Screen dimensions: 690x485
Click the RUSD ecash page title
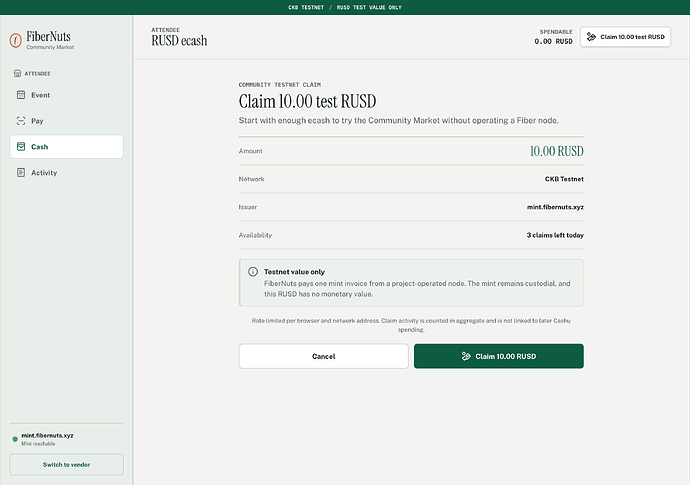tap(179, 40)
